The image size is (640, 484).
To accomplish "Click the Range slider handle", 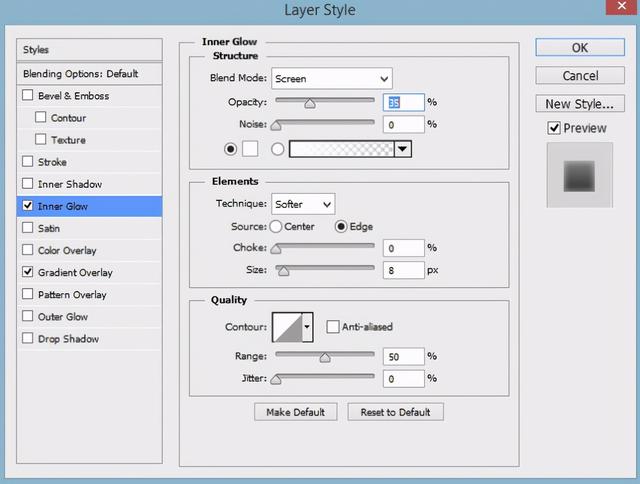I will tap(325, 357).
